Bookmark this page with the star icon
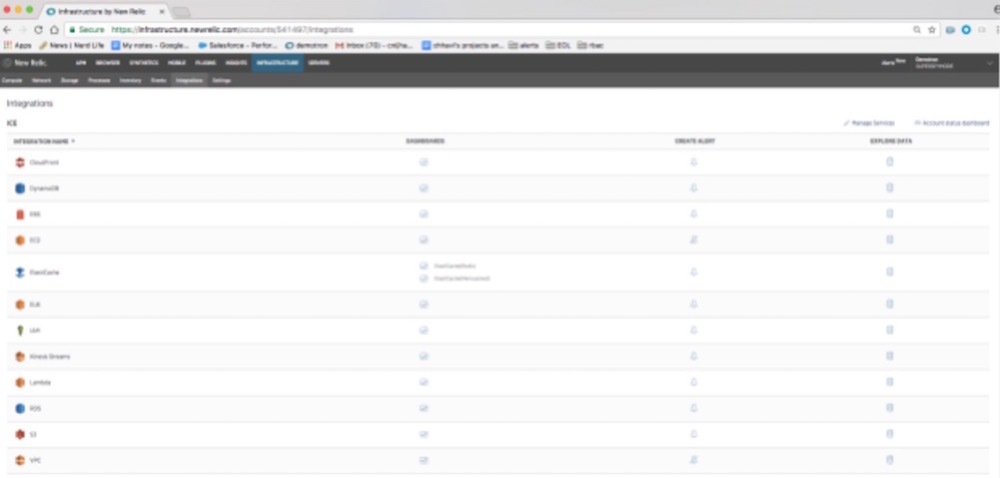Screen dimensions: 1000x478 point(932,30)
